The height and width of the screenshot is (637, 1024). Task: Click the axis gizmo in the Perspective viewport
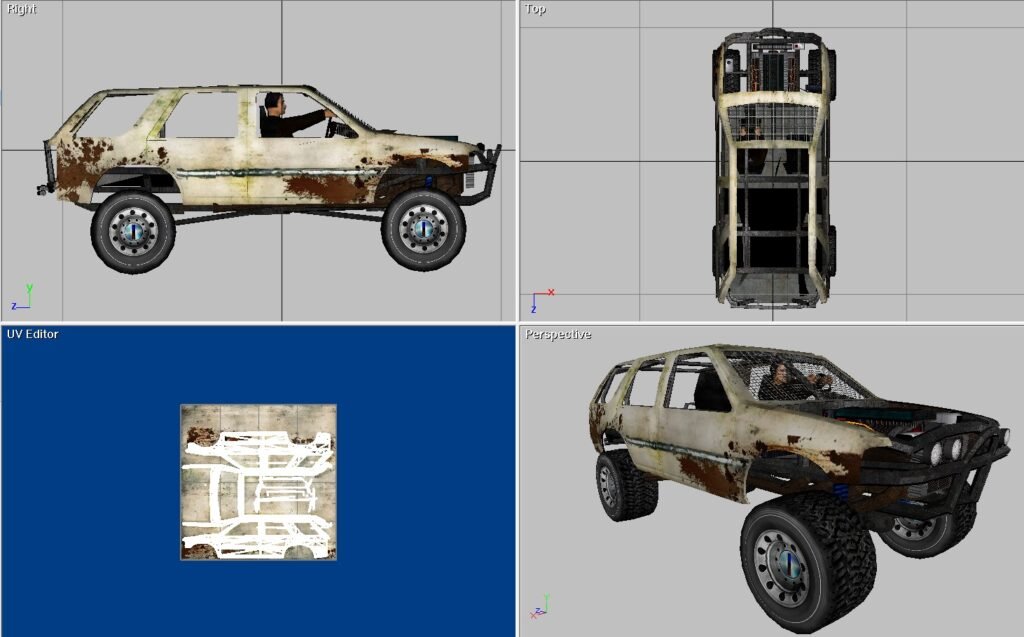click(x=540, y=607)
